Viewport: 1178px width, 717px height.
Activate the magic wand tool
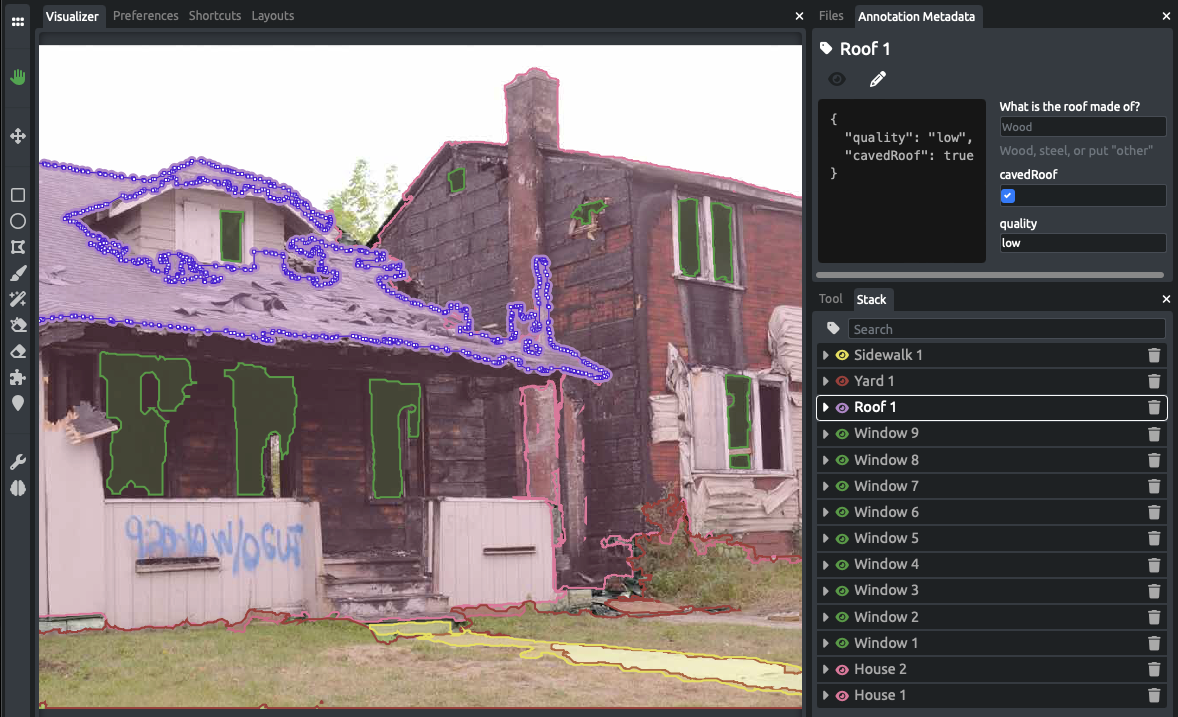[x=16, y=298]
